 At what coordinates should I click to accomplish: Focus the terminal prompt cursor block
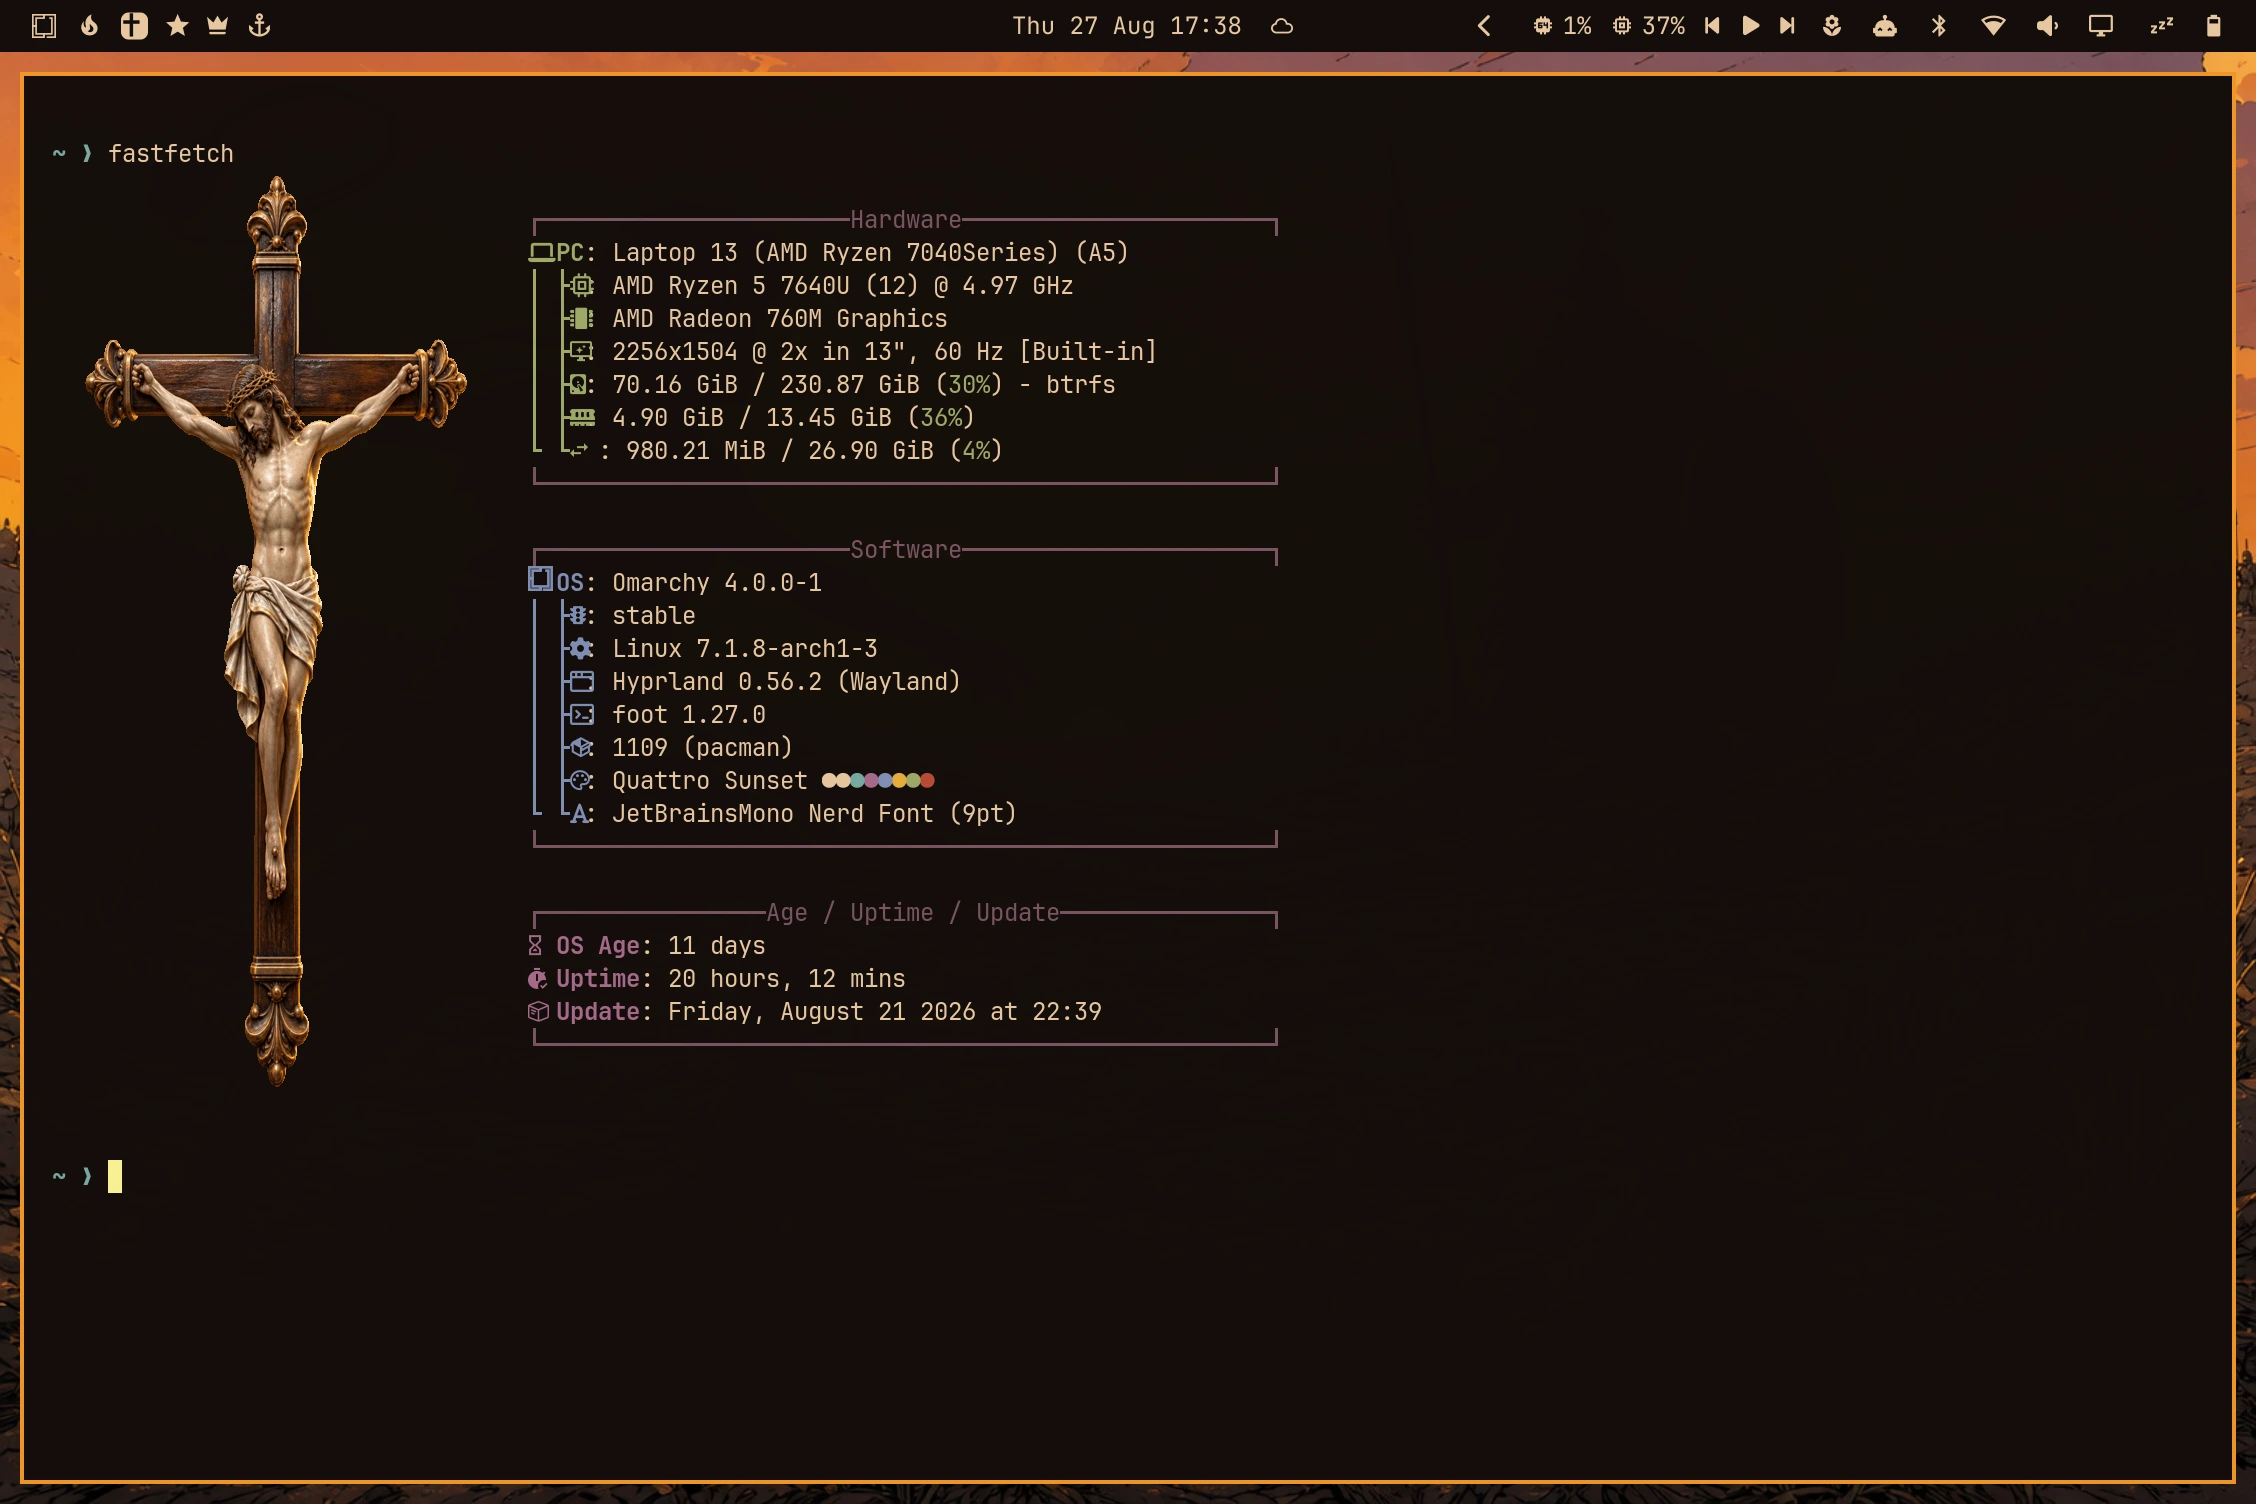[115, 1176]
